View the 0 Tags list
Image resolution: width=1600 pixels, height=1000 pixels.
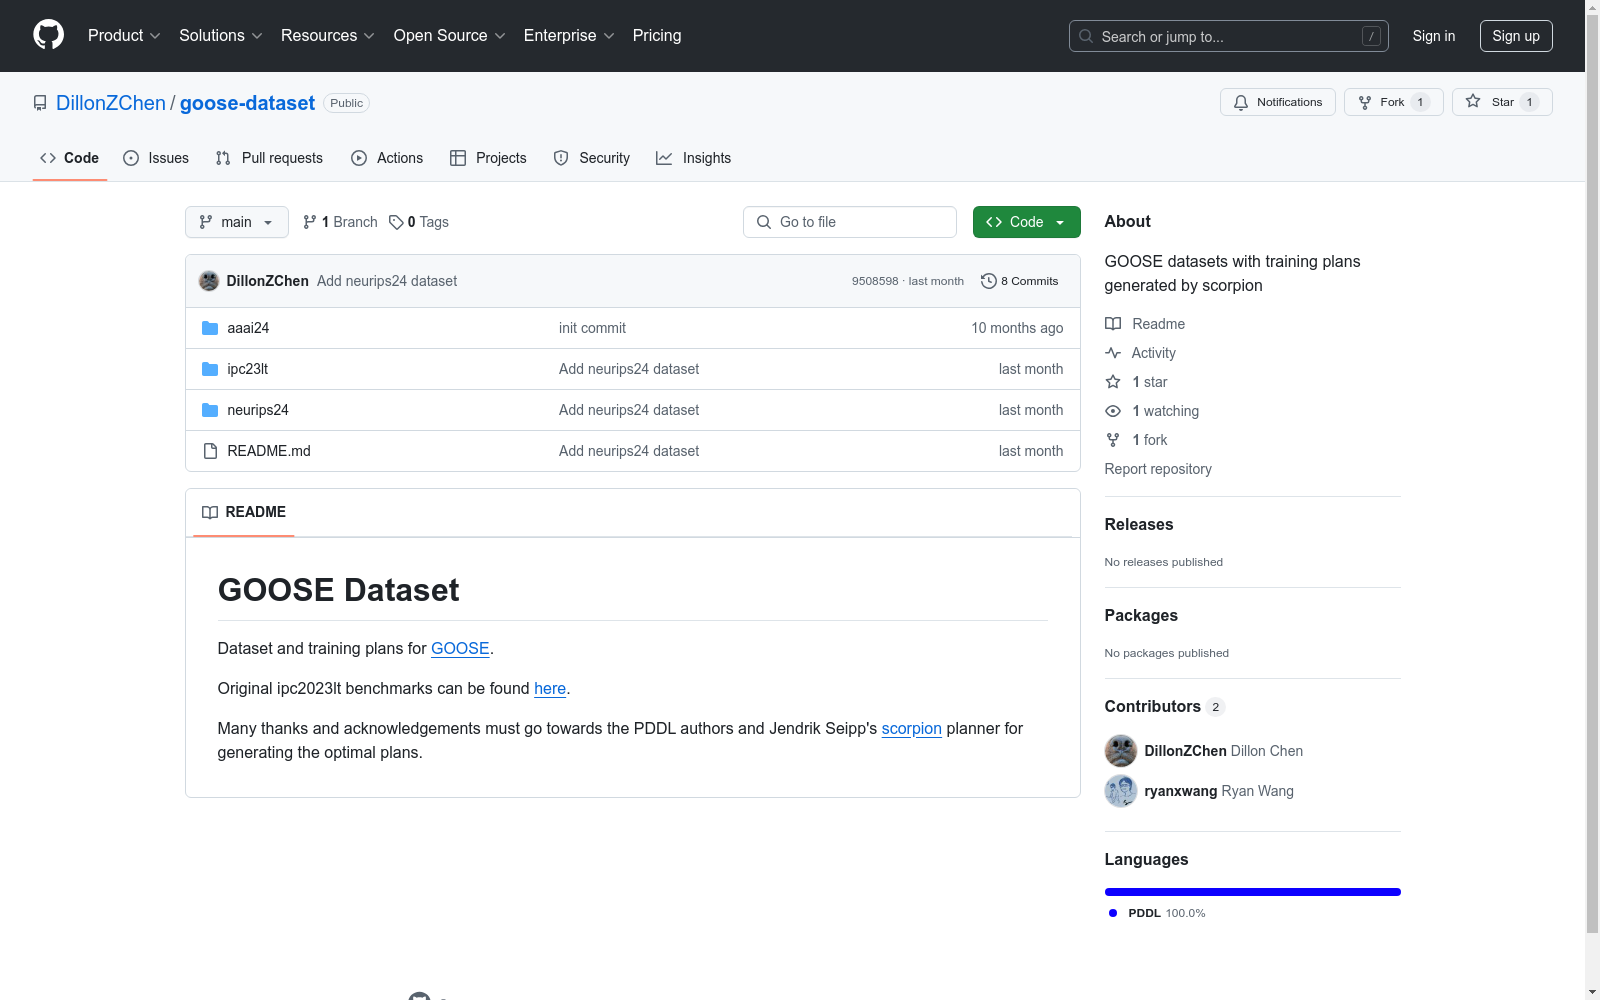[419, 222]
